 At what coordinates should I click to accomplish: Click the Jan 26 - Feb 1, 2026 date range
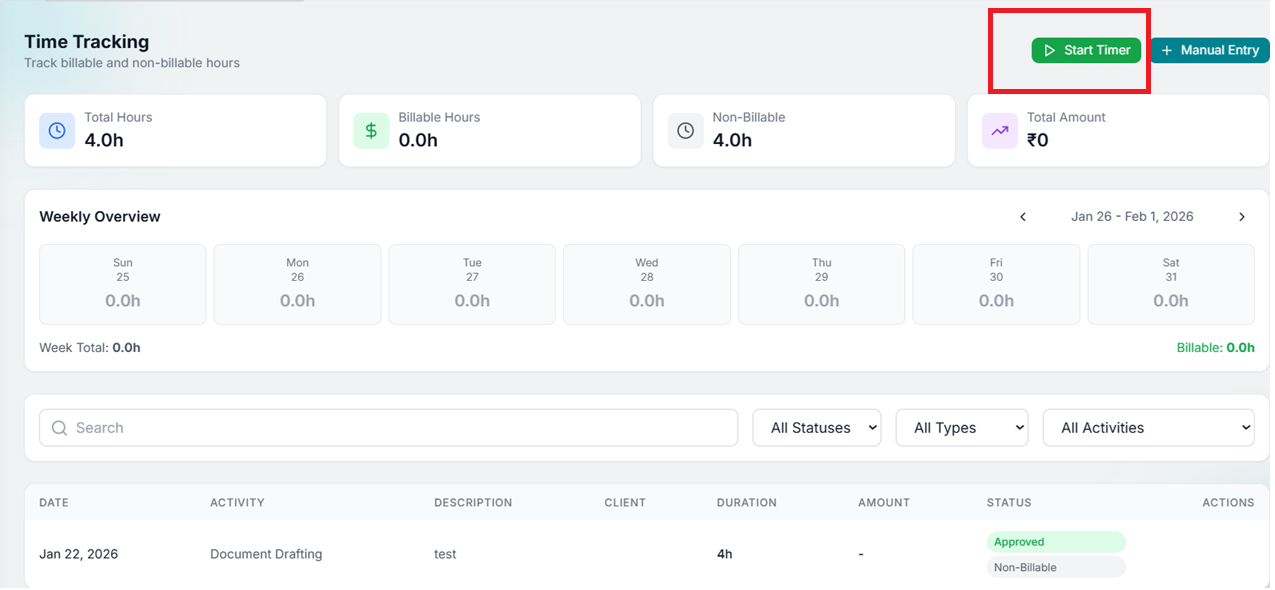pyautogui.click(x=1132, y=217)
